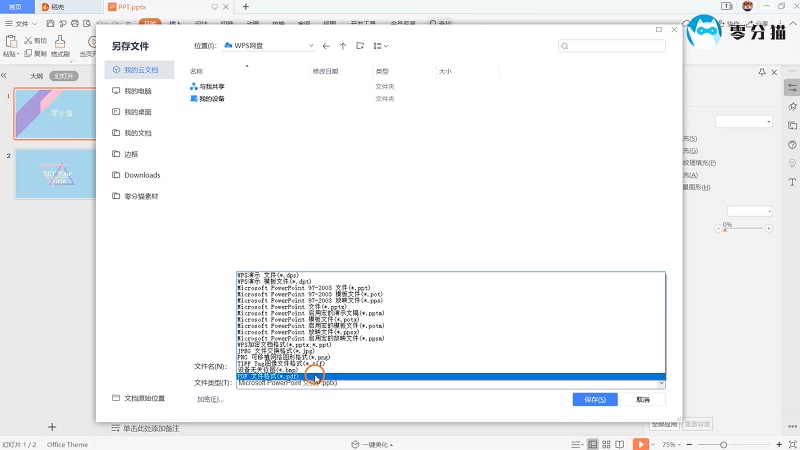Switch to slide sorter grid view icon
800x450 pixels.
(x=606, y=444)
